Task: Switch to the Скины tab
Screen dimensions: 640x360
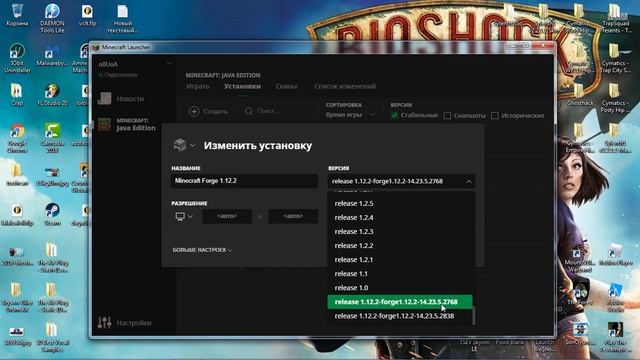Action: [286, 87]
